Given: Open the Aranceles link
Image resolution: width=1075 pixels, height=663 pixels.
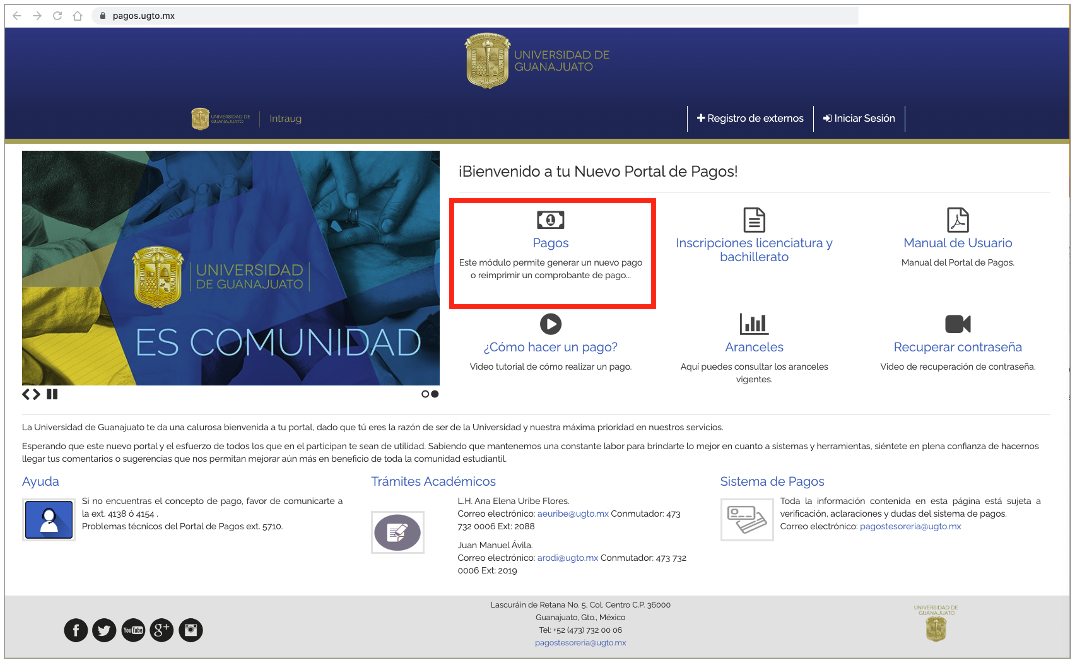Looking at the screenshot, I should coord(754,347).
